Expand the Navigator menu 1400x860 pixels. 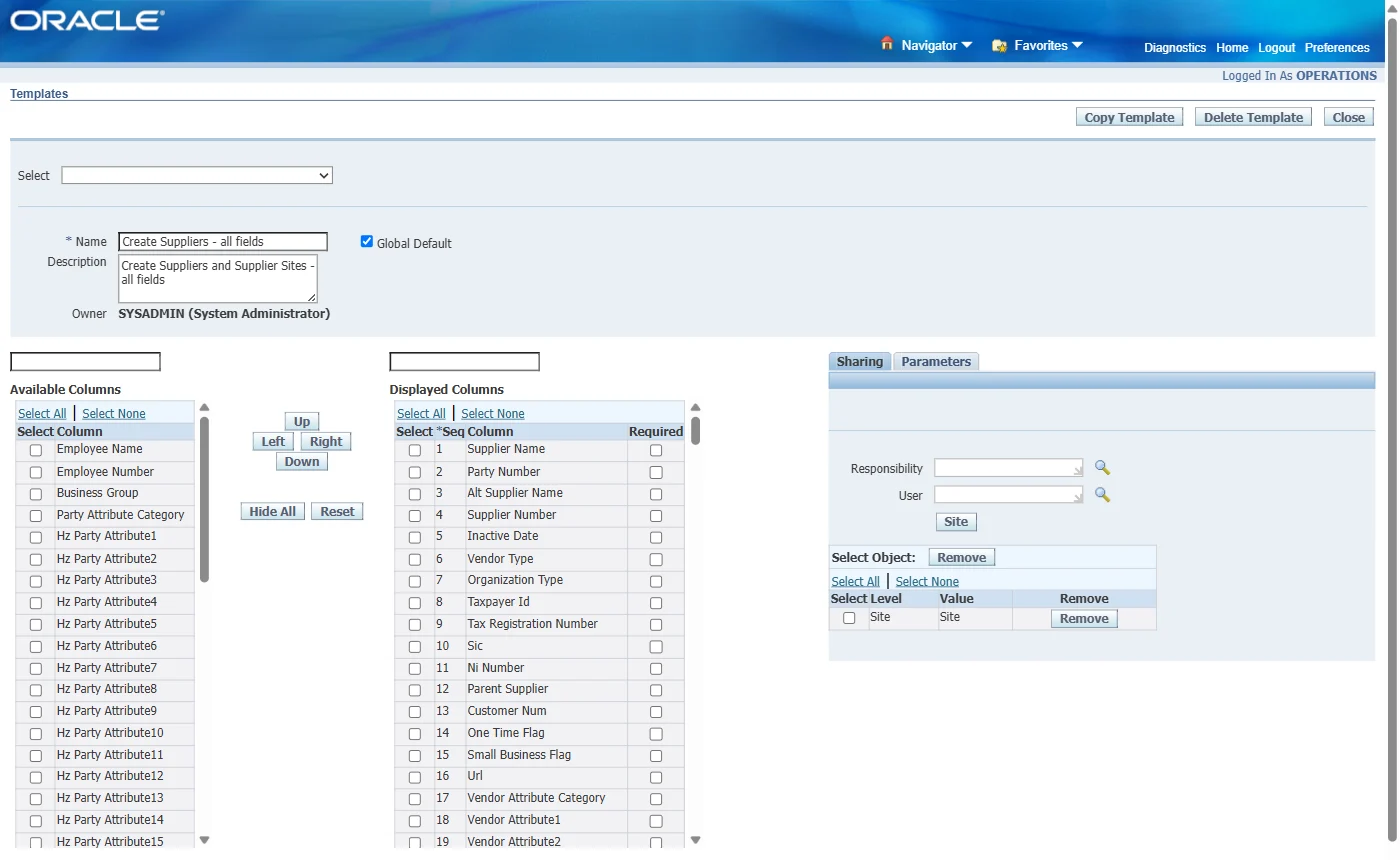[x=936, y=45]
